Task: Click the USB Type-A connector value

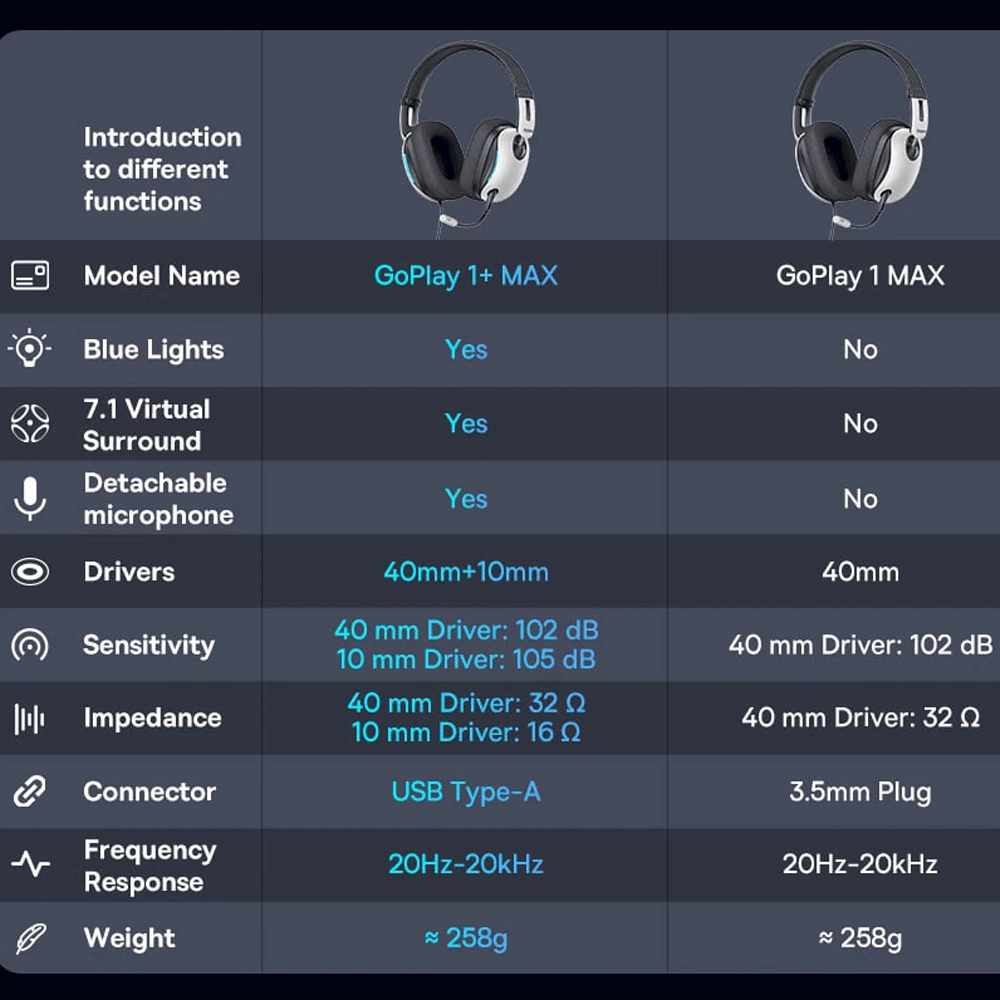Action: (x=466, y=792)
